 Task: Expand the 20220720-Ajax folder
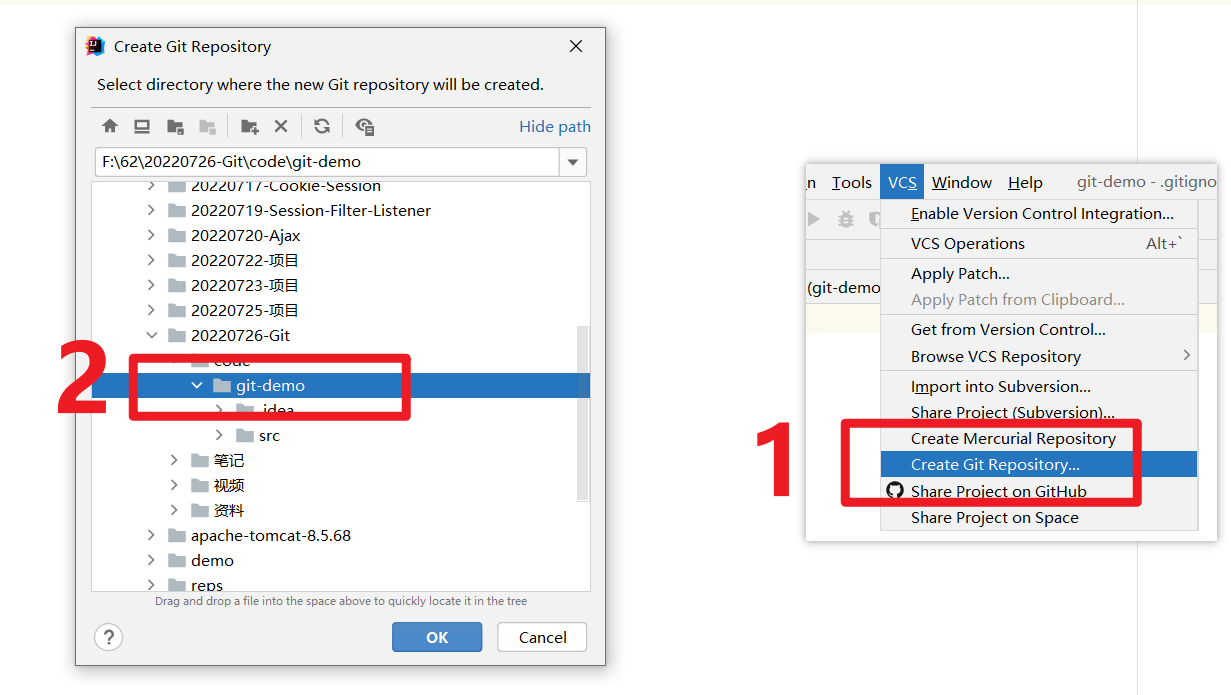[151, 235]
